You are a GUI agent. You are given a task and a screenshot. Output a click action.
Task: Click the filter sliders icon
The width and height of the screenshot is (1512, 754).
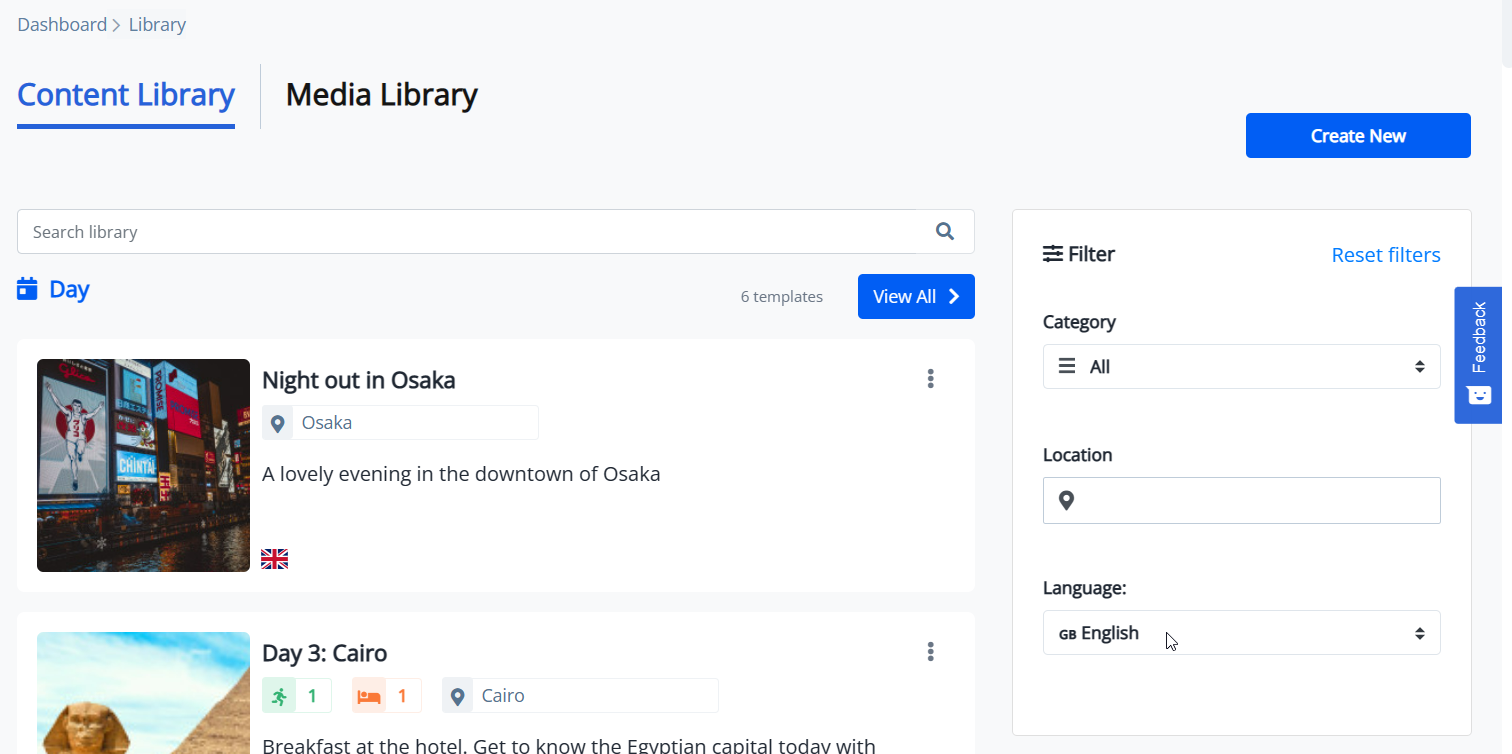pos(1052,254)
